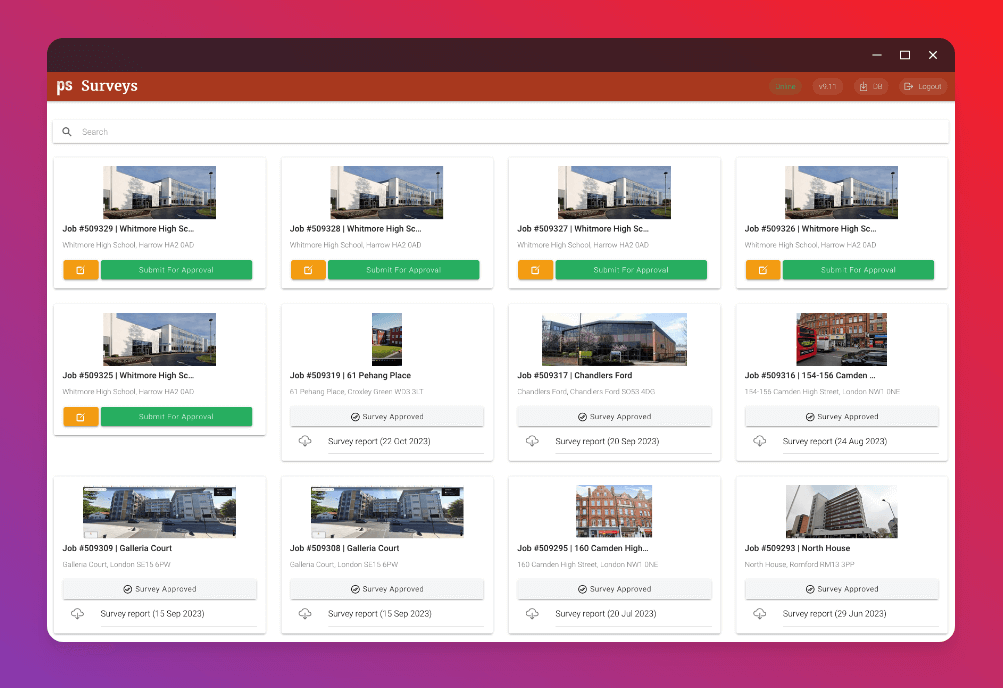Click the 160 Camden High thumbnail
1003x688 pixels.
coord(614,512)
